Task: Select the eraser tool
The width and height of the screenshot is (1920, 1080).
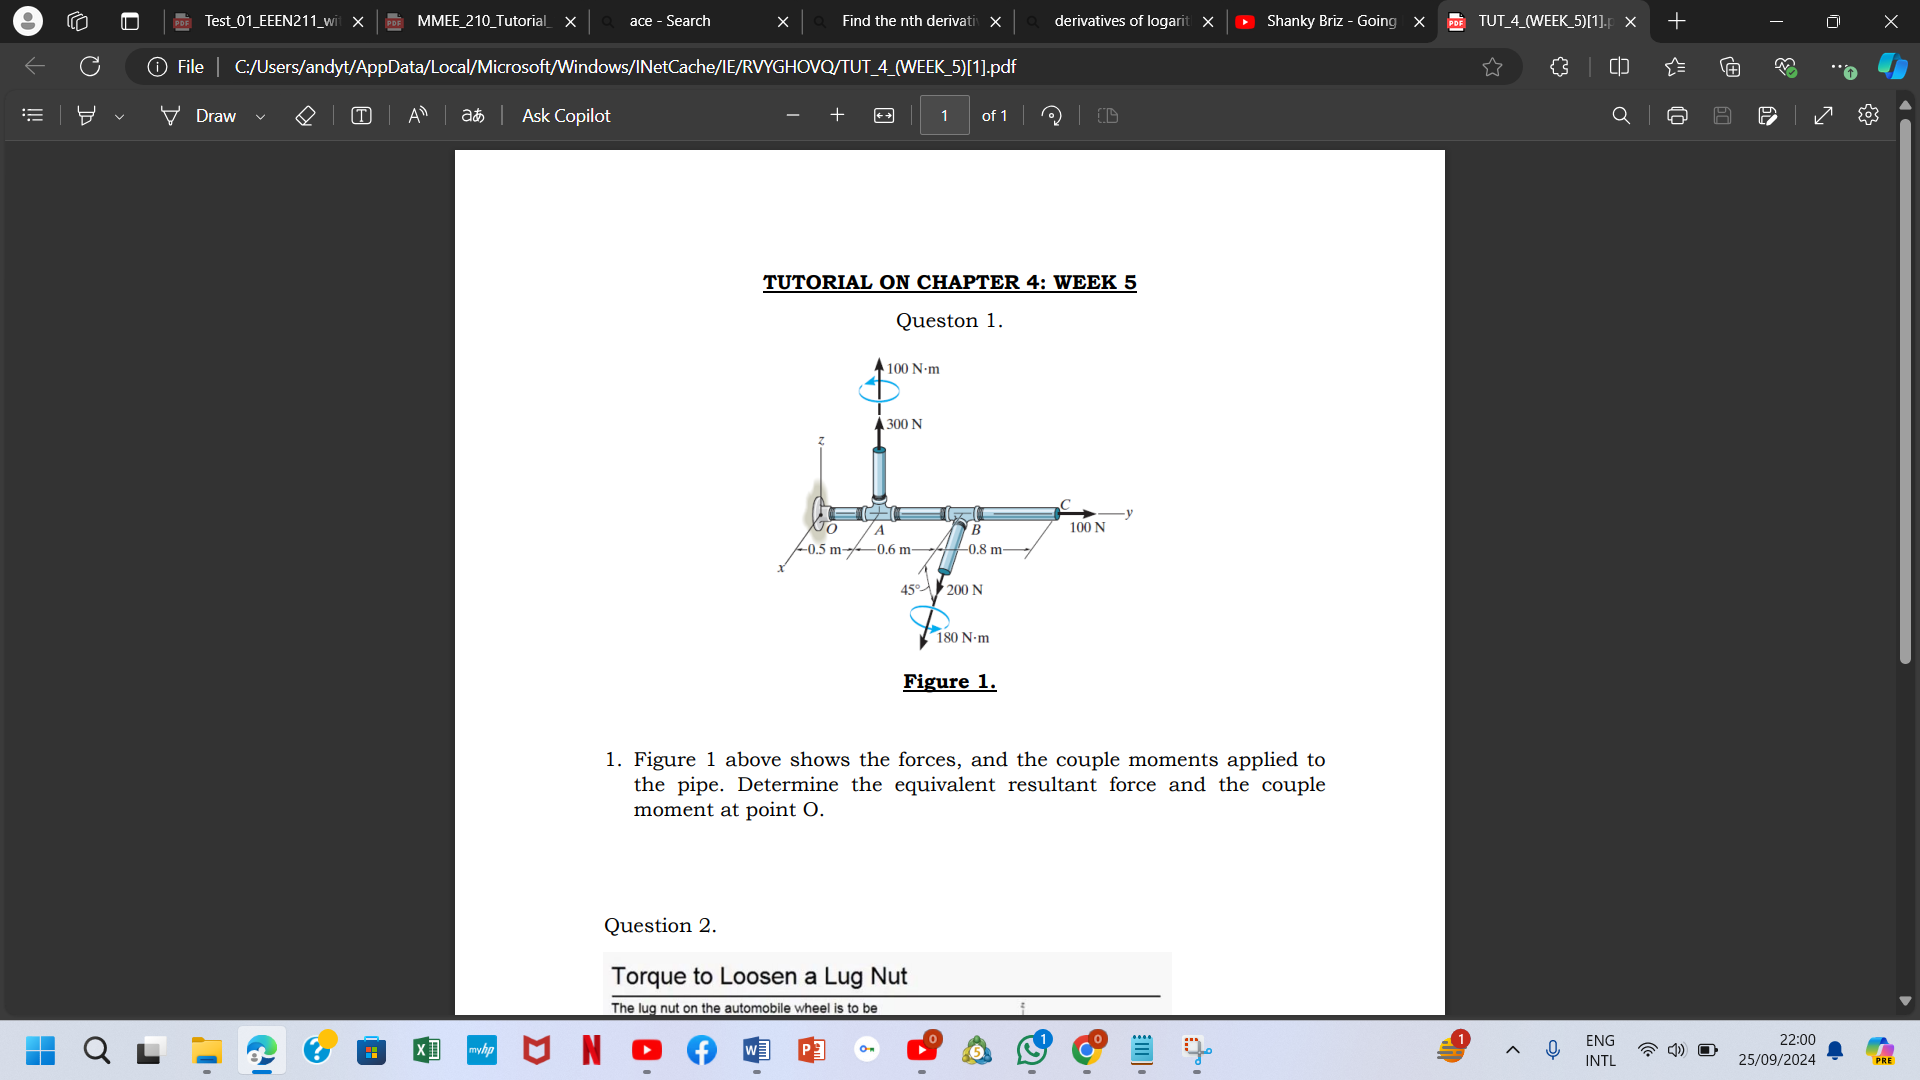Action: tap(306, 115)
